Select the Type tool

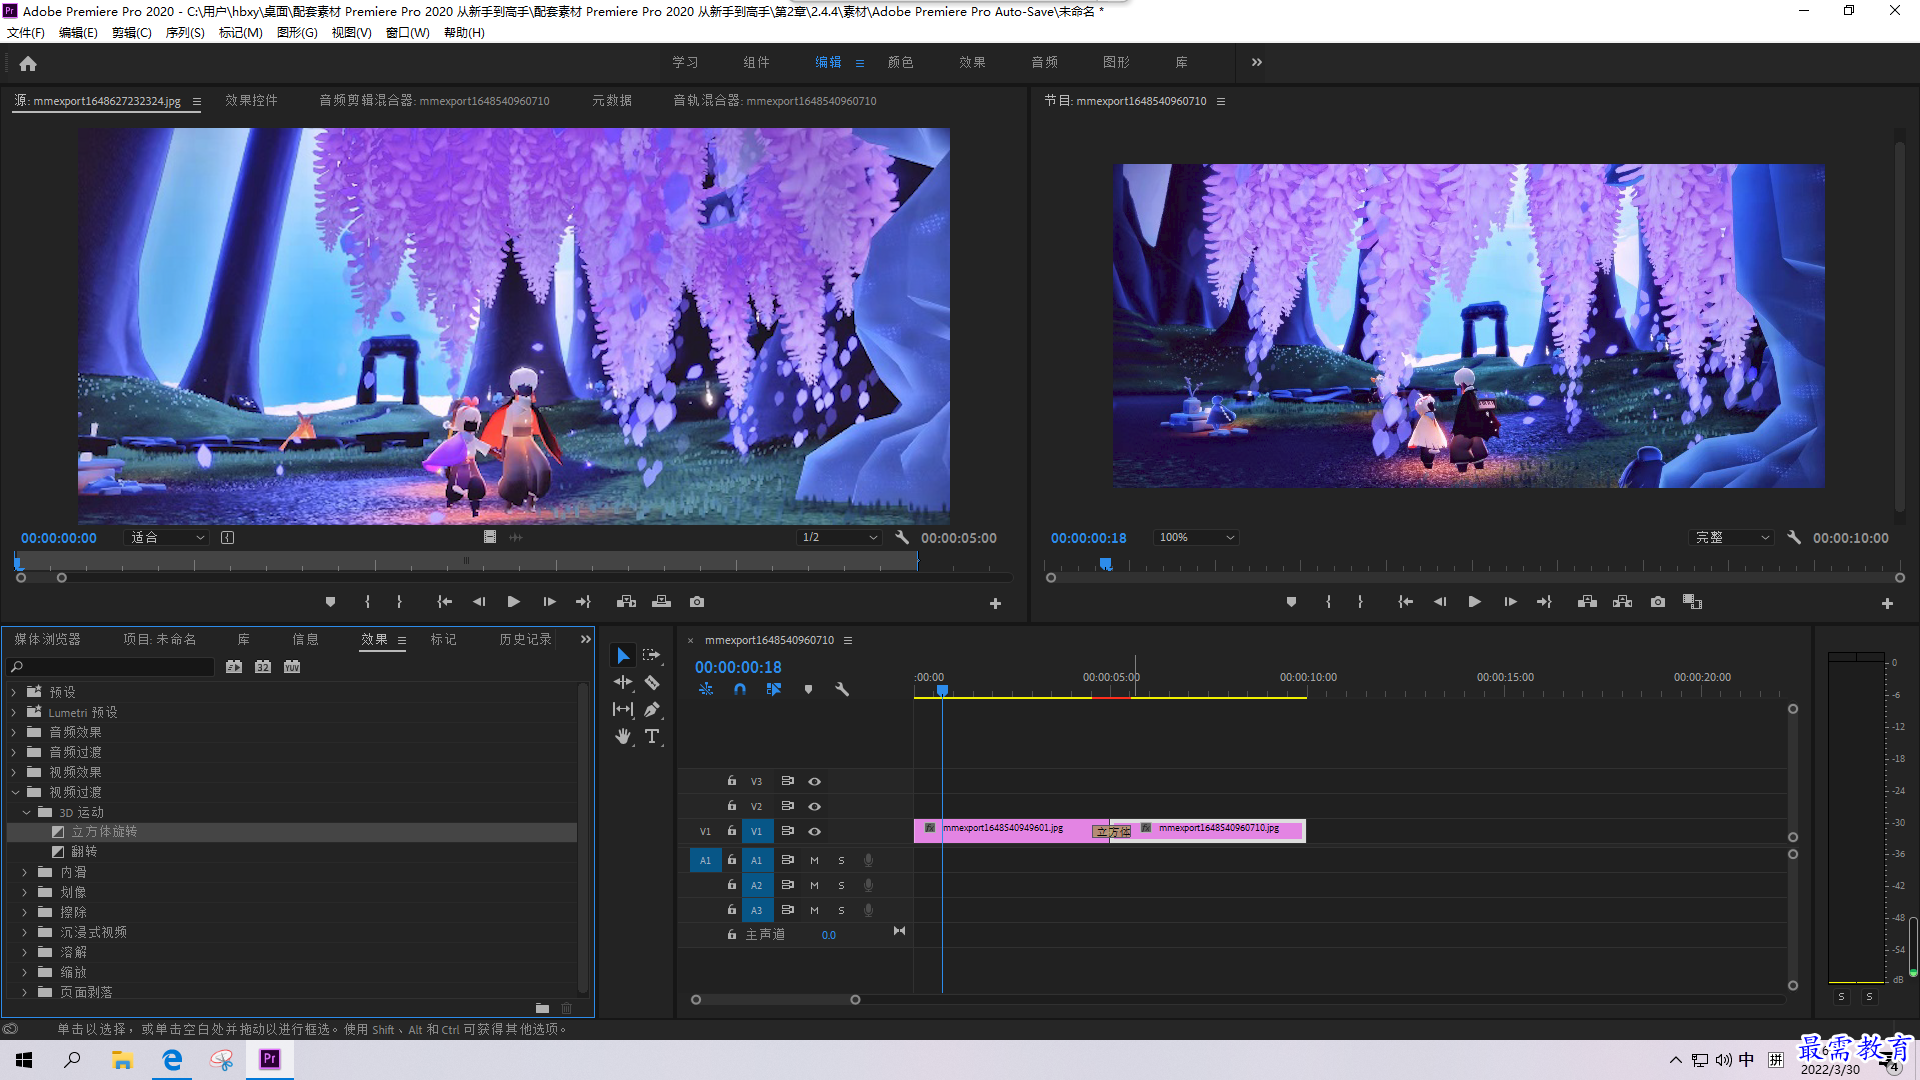click(x=652, y=736)
